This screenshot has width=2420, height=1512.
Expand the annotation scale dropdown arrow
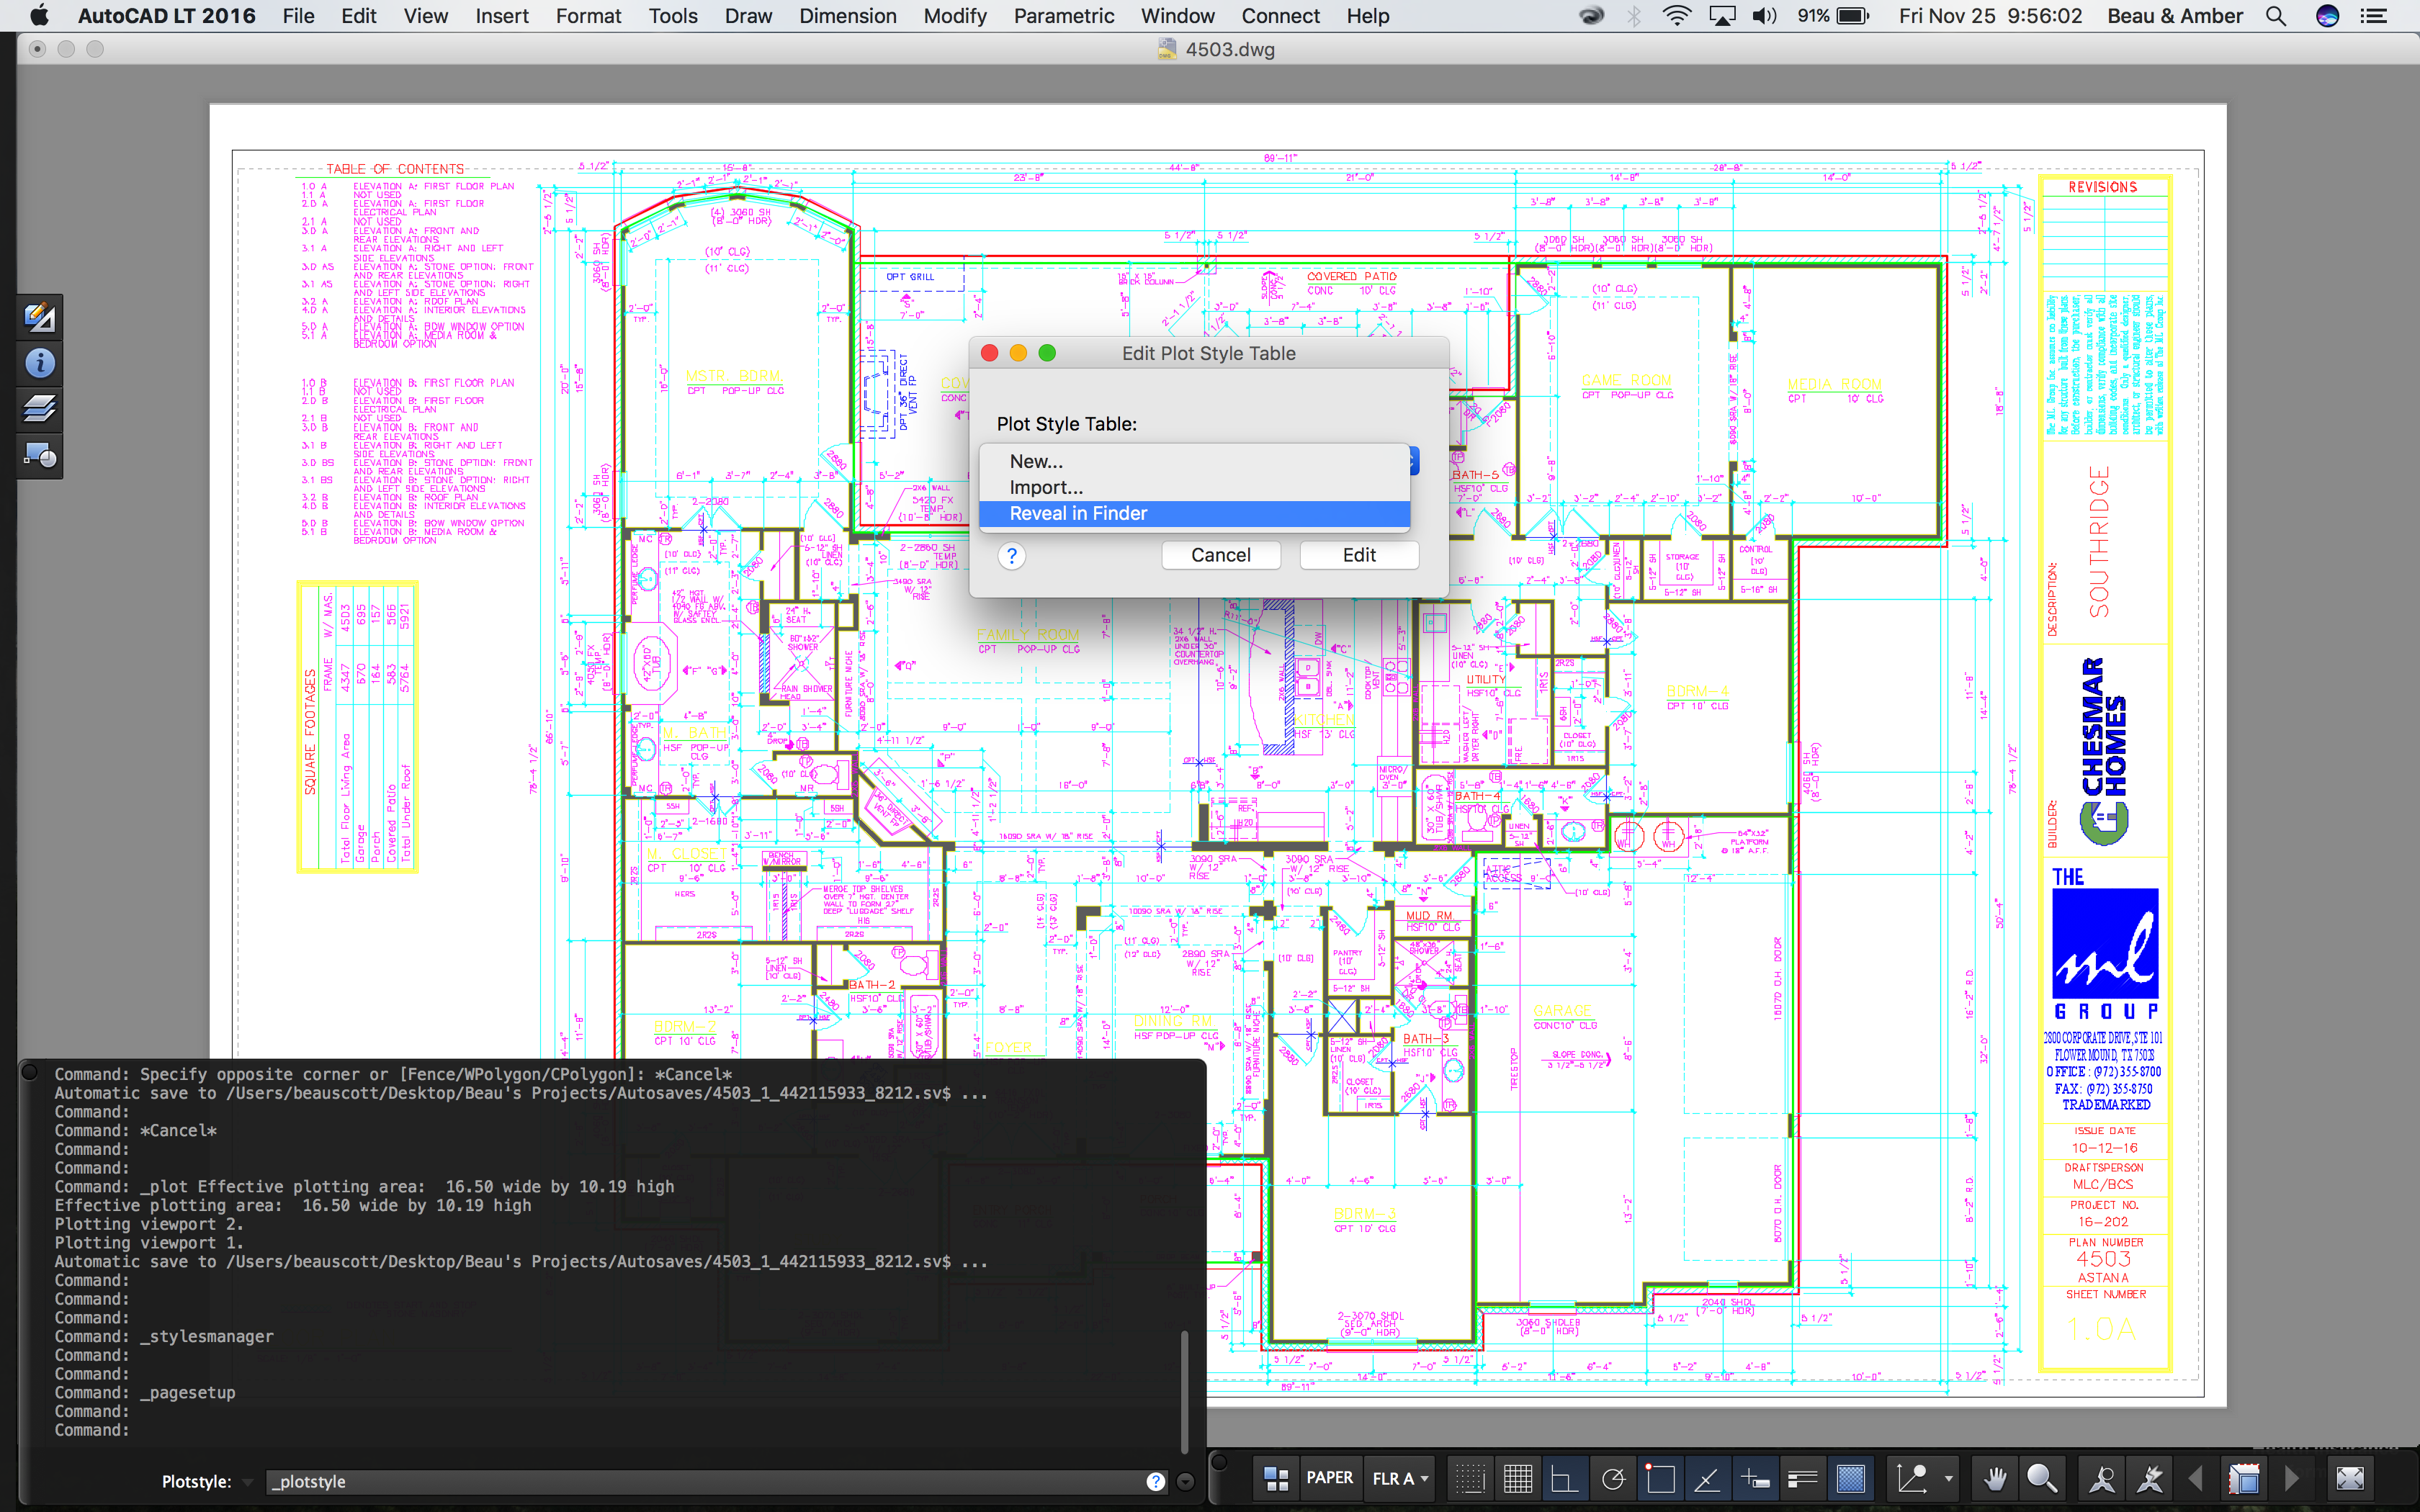(x=1948, y=1478)
